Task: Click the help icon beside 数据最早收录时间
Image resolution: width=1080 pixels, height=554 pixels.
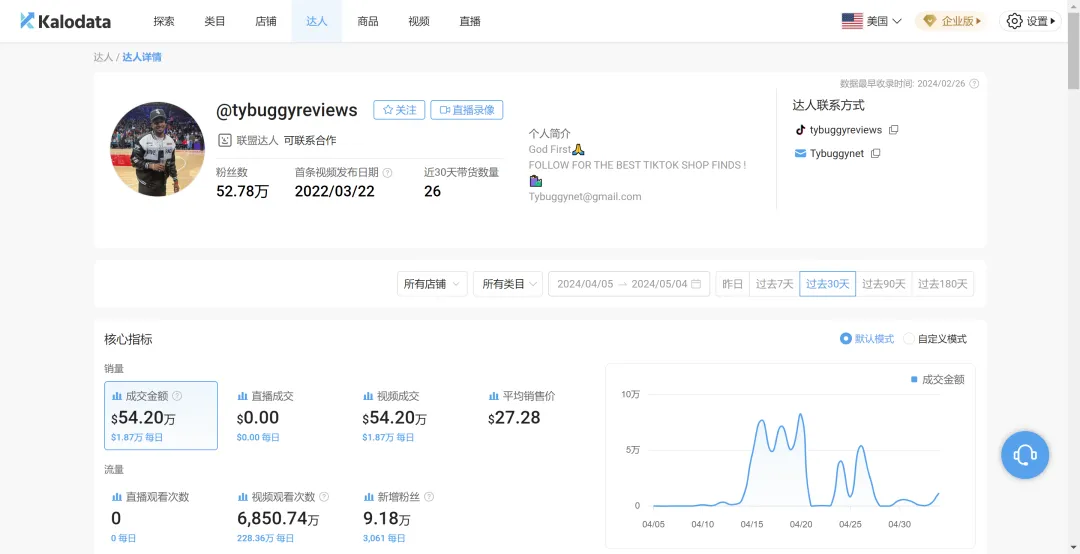Action: (974, 83)
